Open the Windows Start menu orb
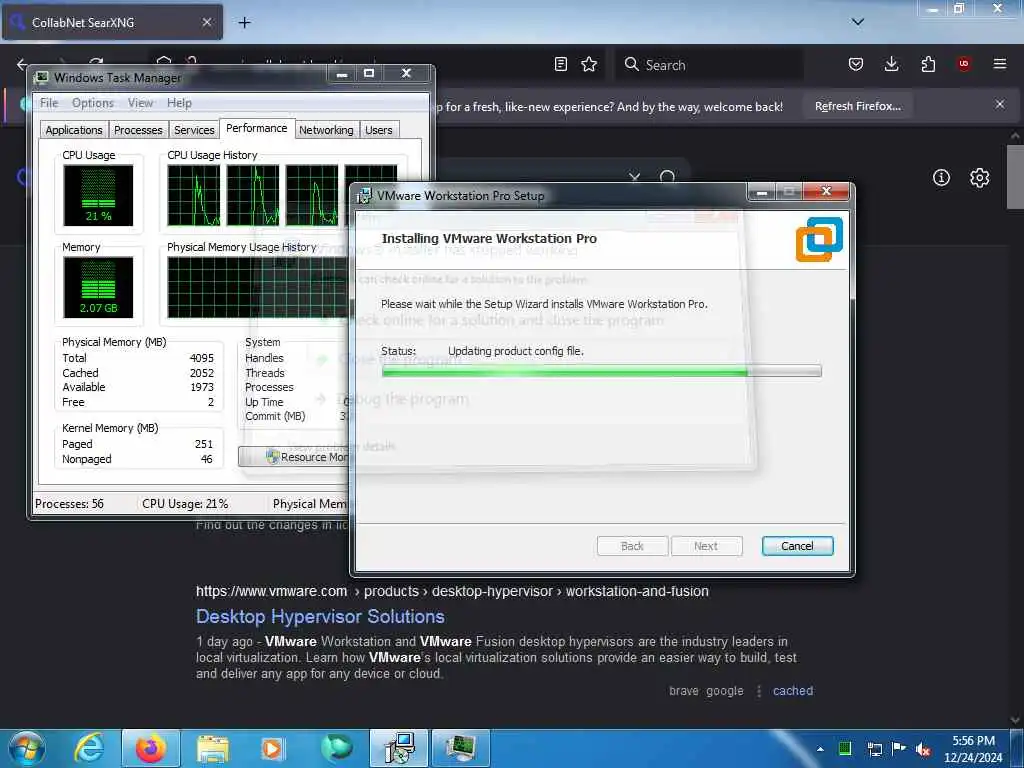This screenshot has height=768, width=1024. tap(27, 748)
